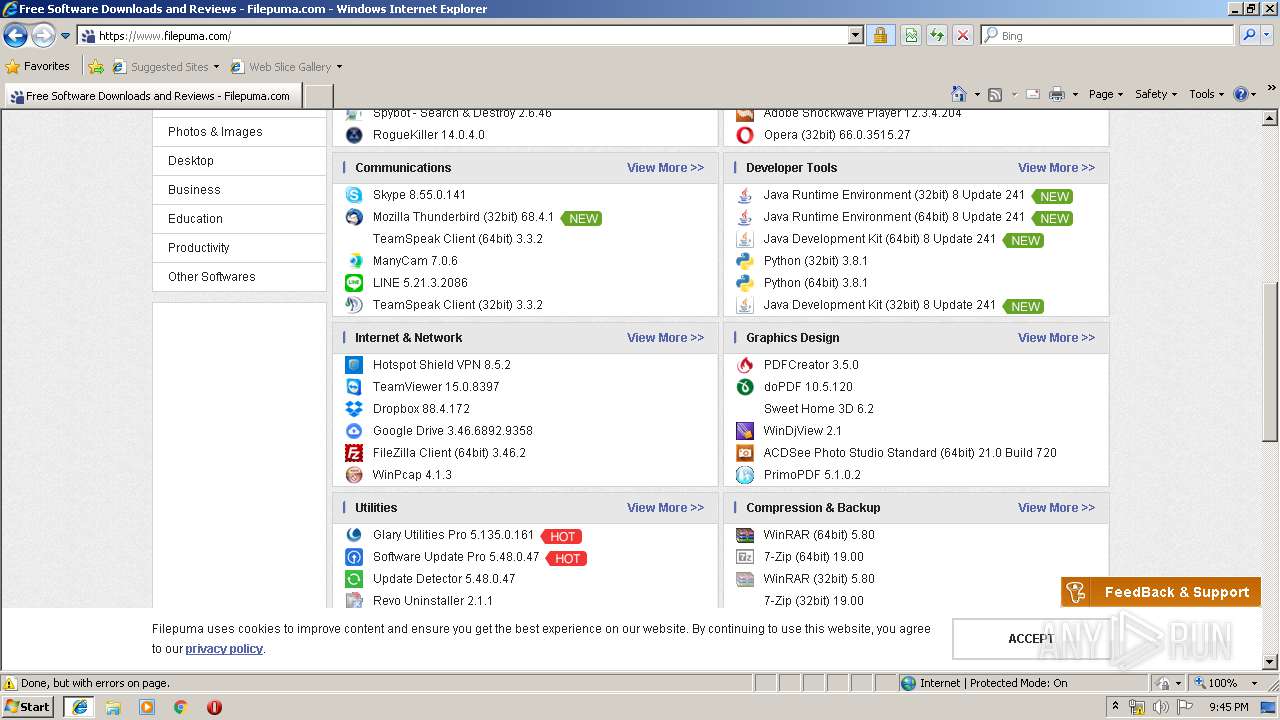The image size is (1280, 720).
Task: Open the Tools menu
Action: pos(1206,94)
